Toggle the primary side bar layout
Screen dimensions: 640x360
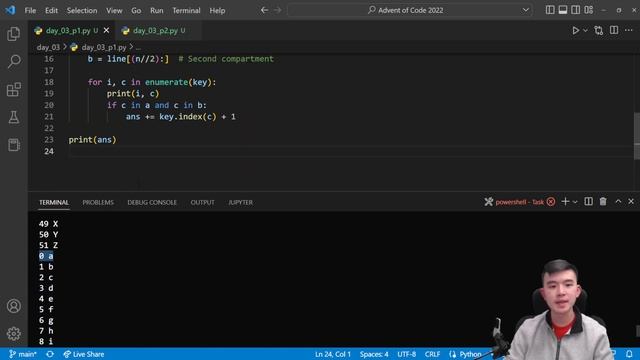point(550,10)
